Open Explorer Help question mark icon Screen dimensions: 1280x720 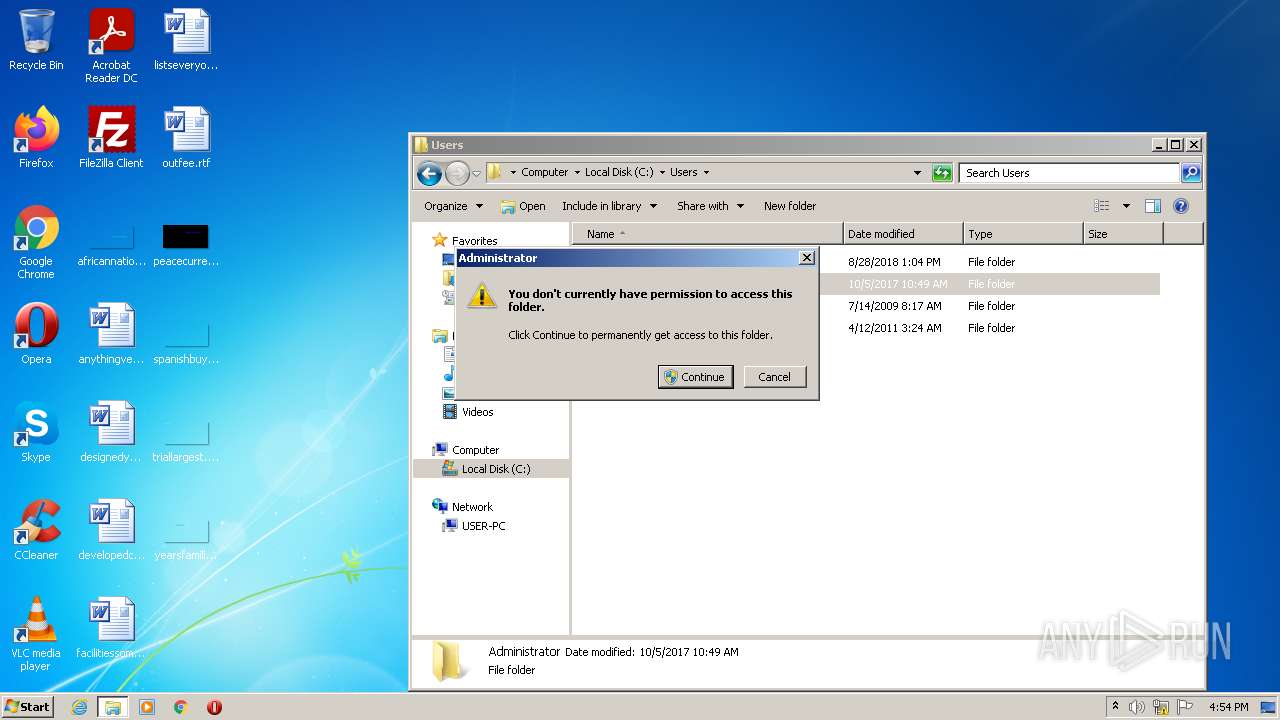click(x=1181, y=206)
